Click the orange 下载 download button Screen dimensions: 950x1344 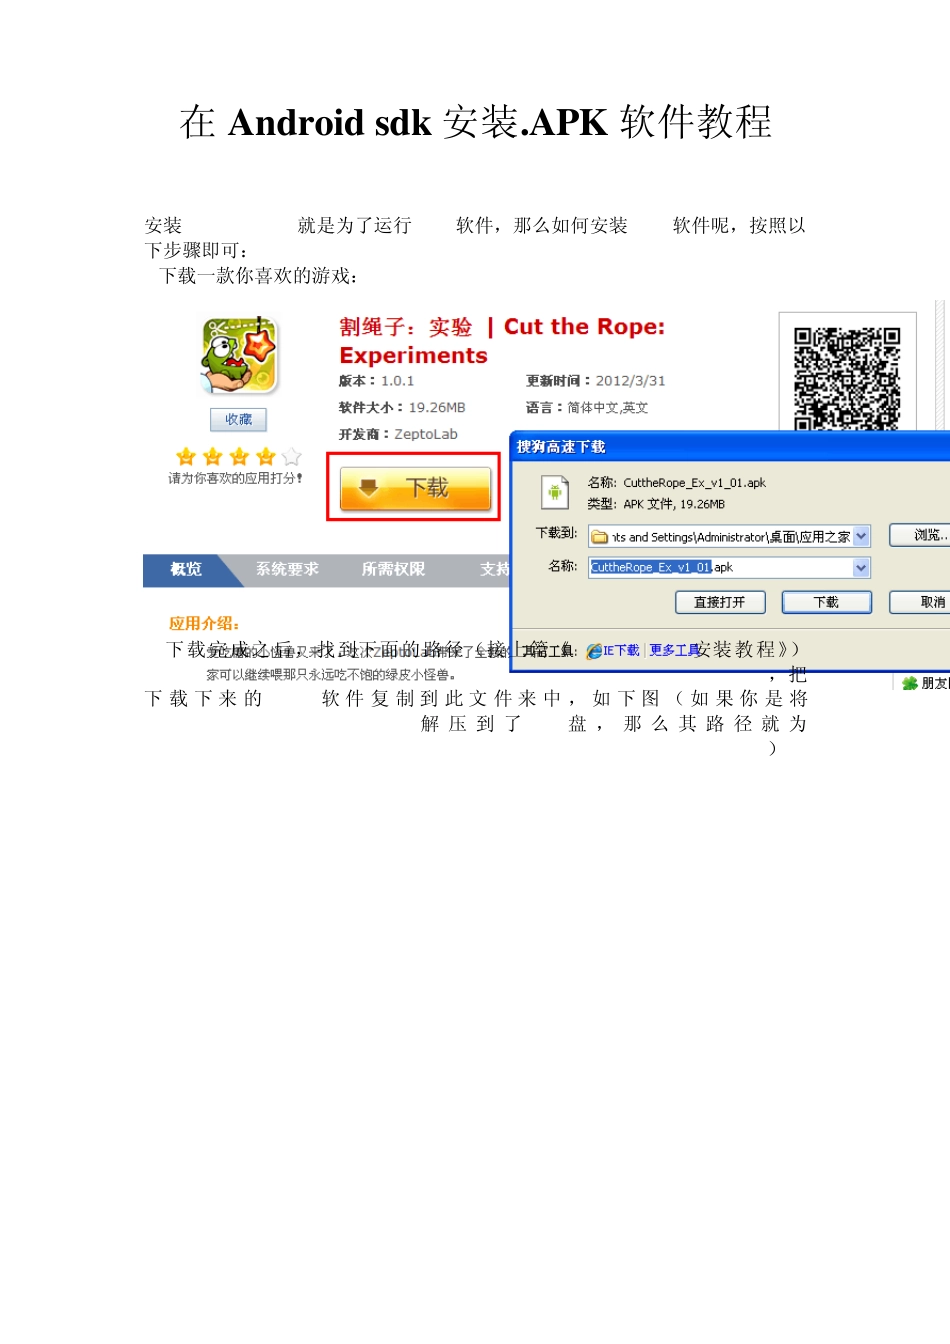415,488
